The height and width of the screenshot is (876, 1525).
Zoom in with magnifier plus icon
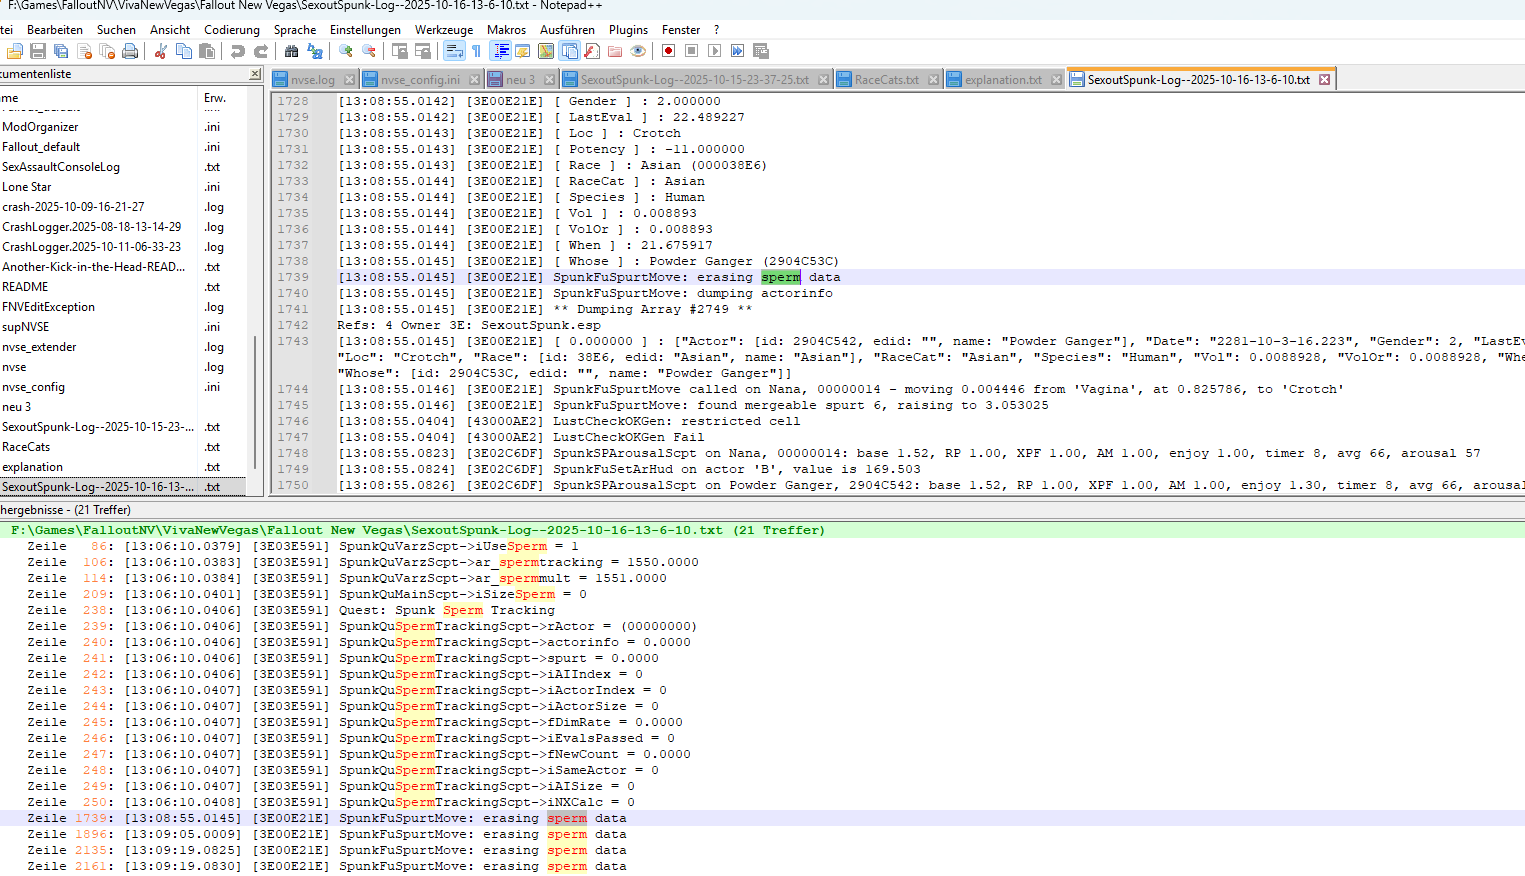[345, 51]
